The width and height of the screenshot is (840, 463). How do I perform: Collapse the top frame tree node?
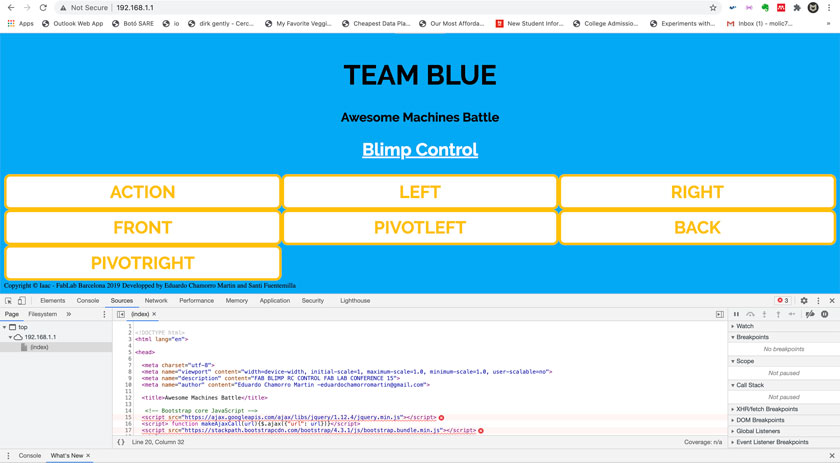(5, 327)
